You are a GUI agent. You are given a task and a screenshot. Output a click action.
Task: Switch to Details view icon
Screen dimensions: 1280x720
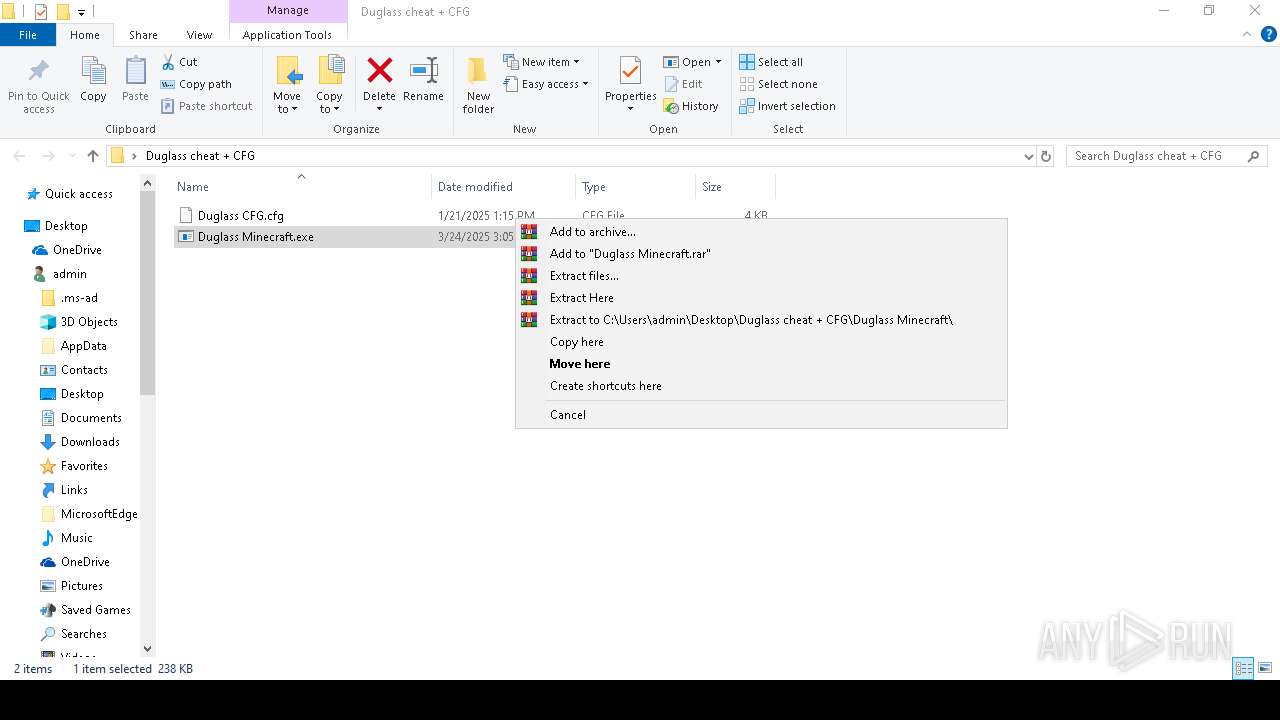click(x=1243, y=668)
